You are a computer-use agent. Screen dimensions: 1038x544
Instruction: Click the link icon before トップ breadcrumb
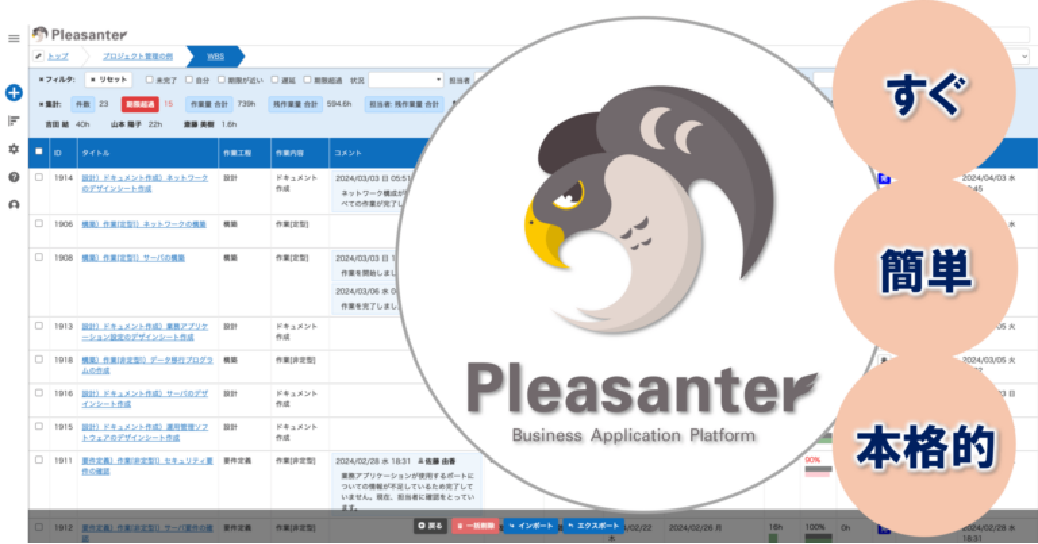tap(38, 56)
